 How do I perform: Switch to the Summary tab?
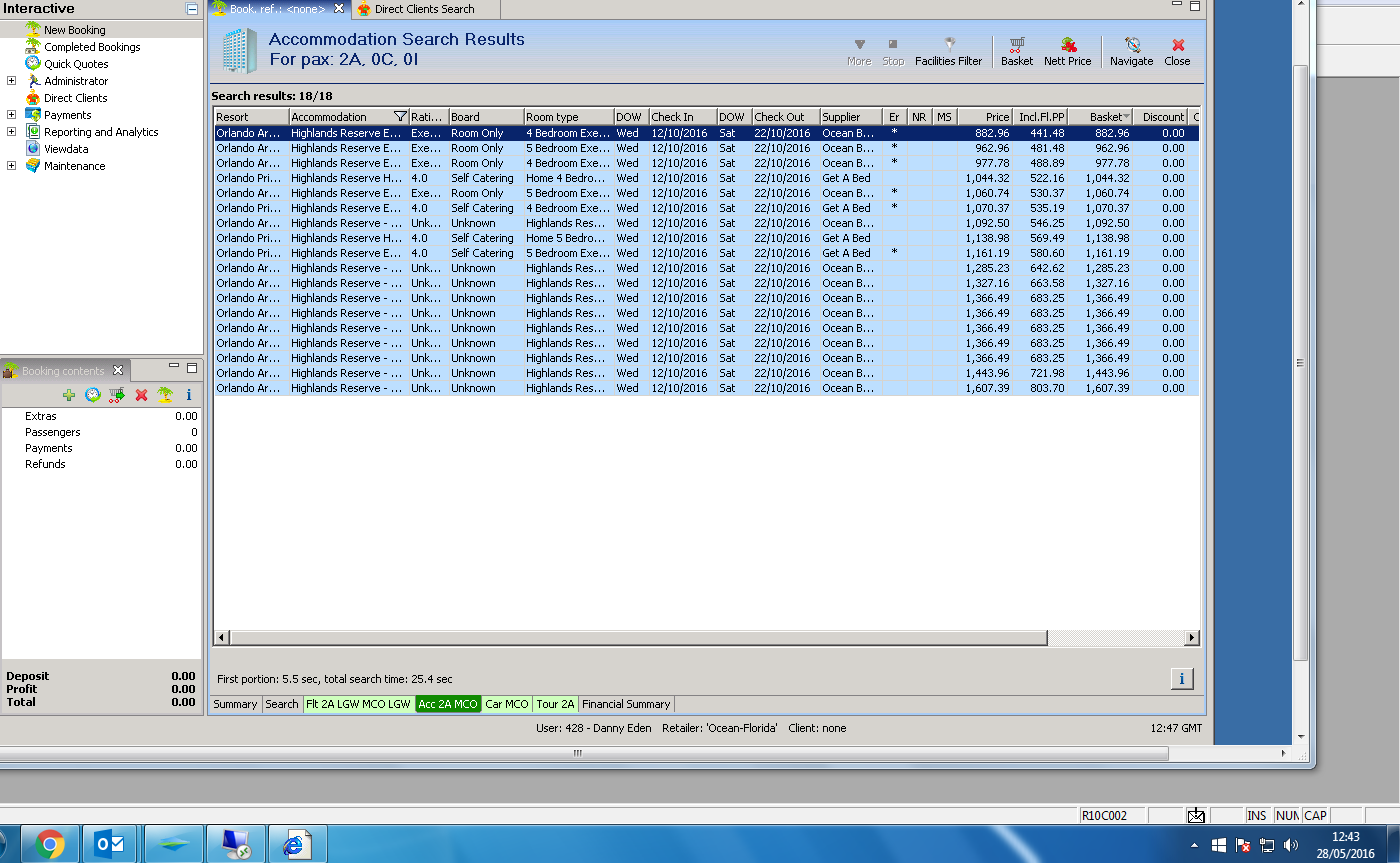click(x=235, y=704)
